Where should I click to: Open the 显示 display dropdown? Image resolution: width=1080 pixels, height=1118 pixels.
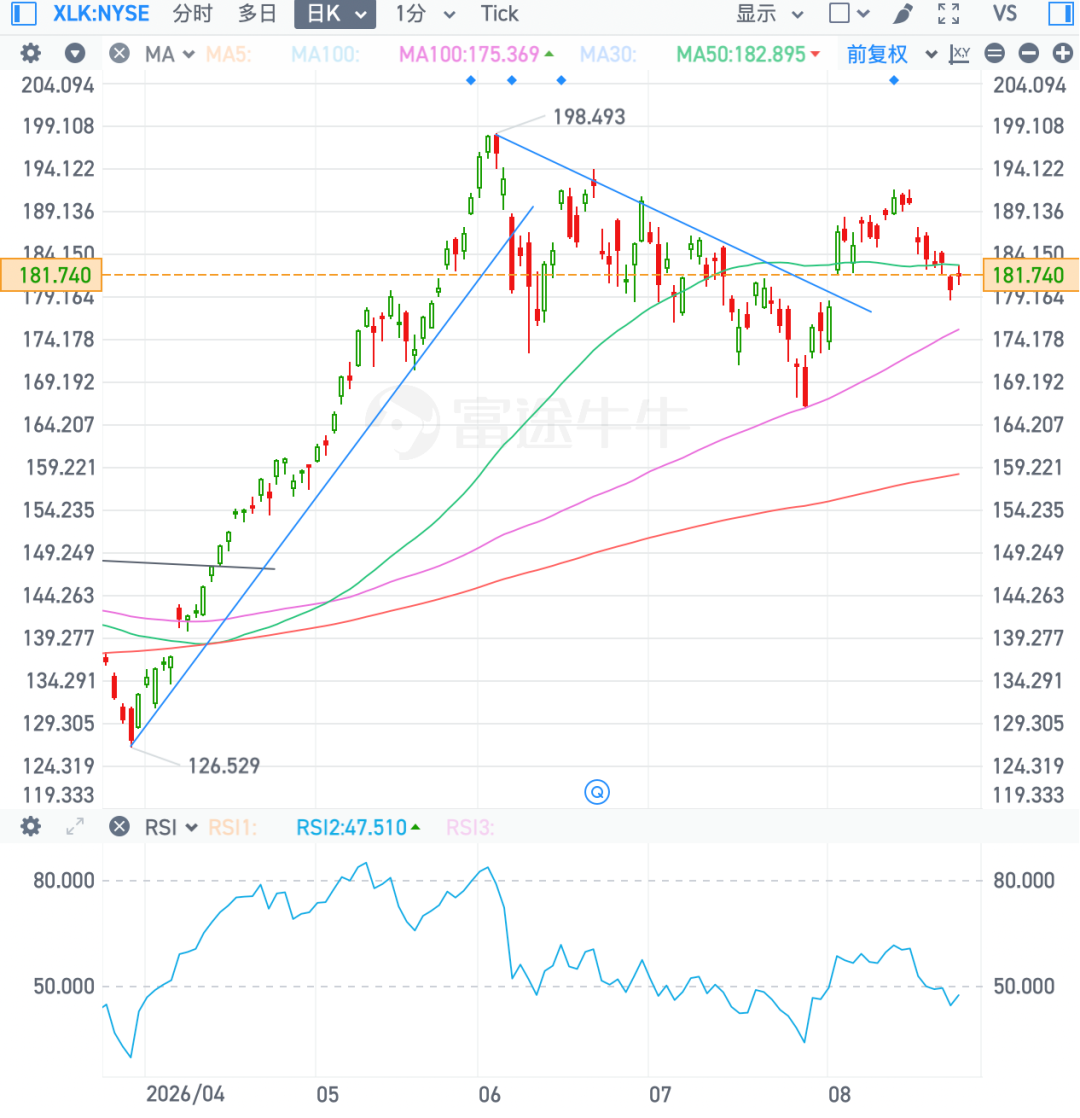click(x=770, y=14)
